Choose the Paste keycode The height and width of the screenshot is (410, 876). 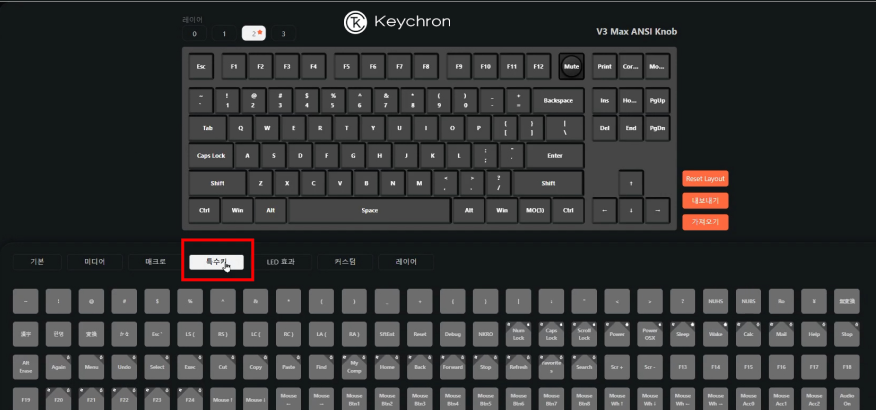point(288,367)
